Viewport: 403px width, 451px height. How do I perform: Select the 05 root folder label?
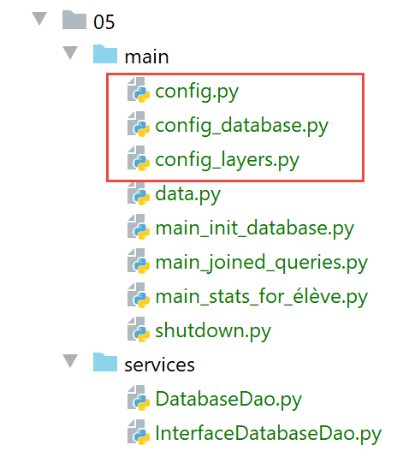click(104, 22)
